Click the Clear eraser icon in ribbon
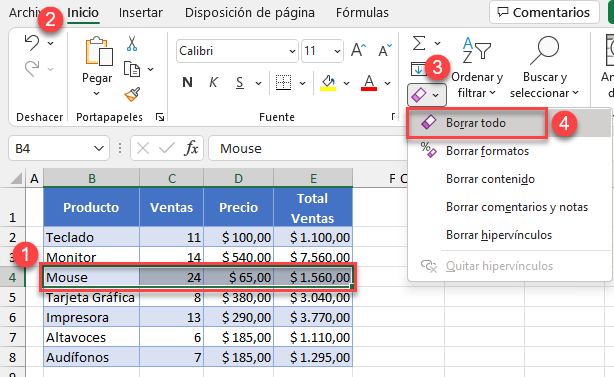Viewport: 614px width, 377px height. [419, 95]
